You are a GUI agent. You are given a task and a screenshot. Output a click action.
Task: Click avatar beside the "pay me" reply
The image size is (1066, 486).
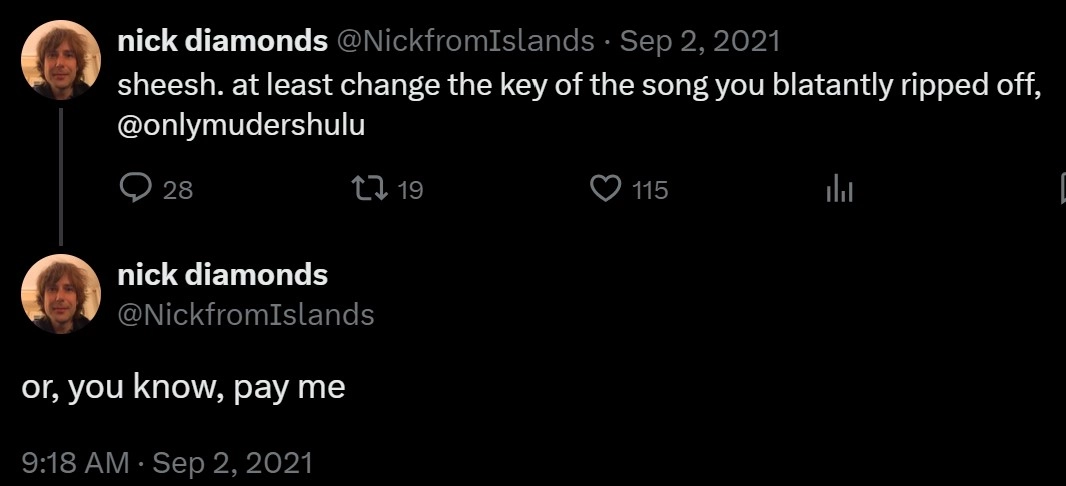coord(60,294)
